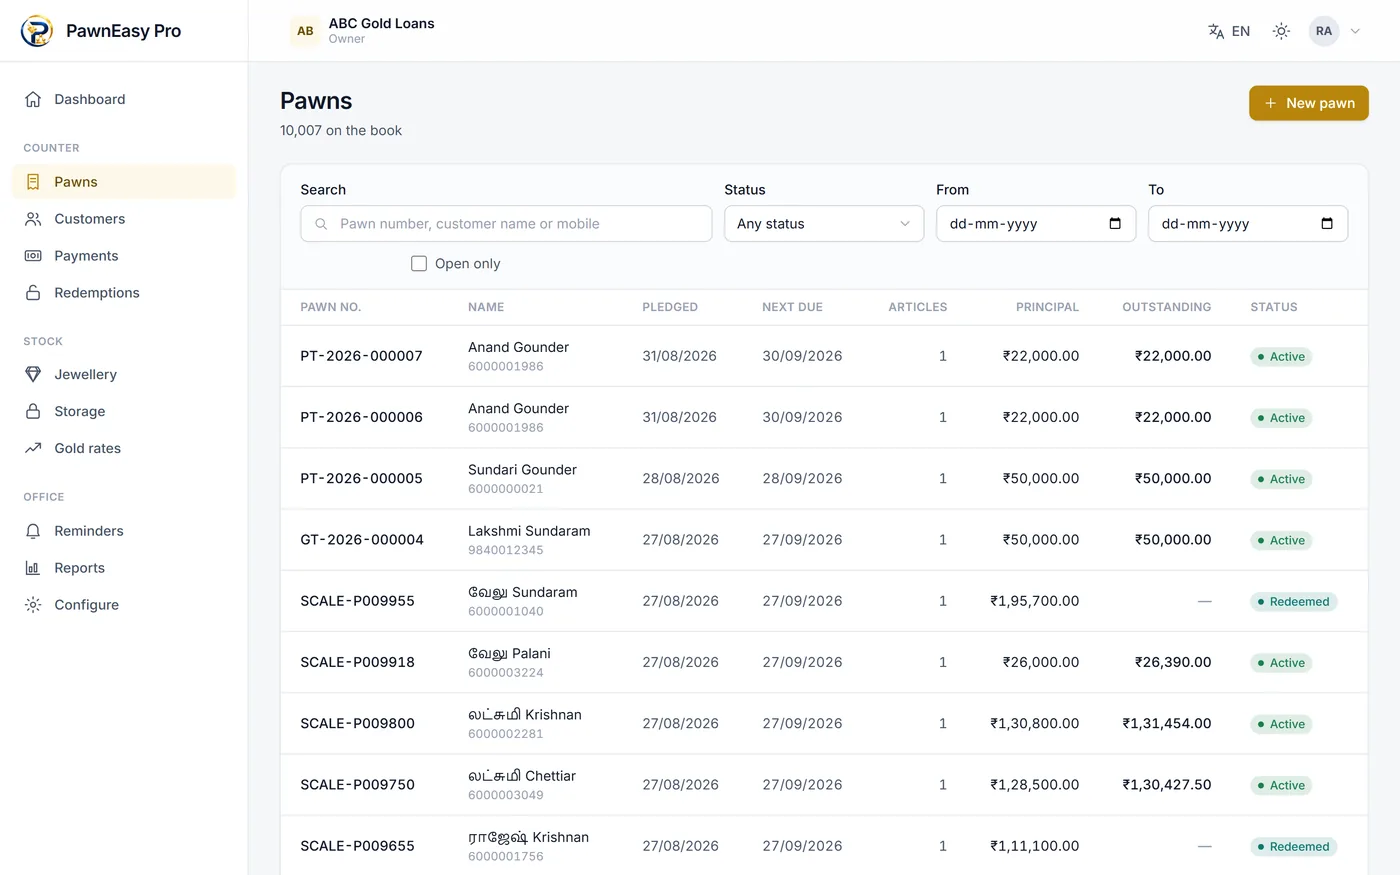Open Jewellery stock page
The width and height of the screenshot is (1400, 875).
pos(124,374)
